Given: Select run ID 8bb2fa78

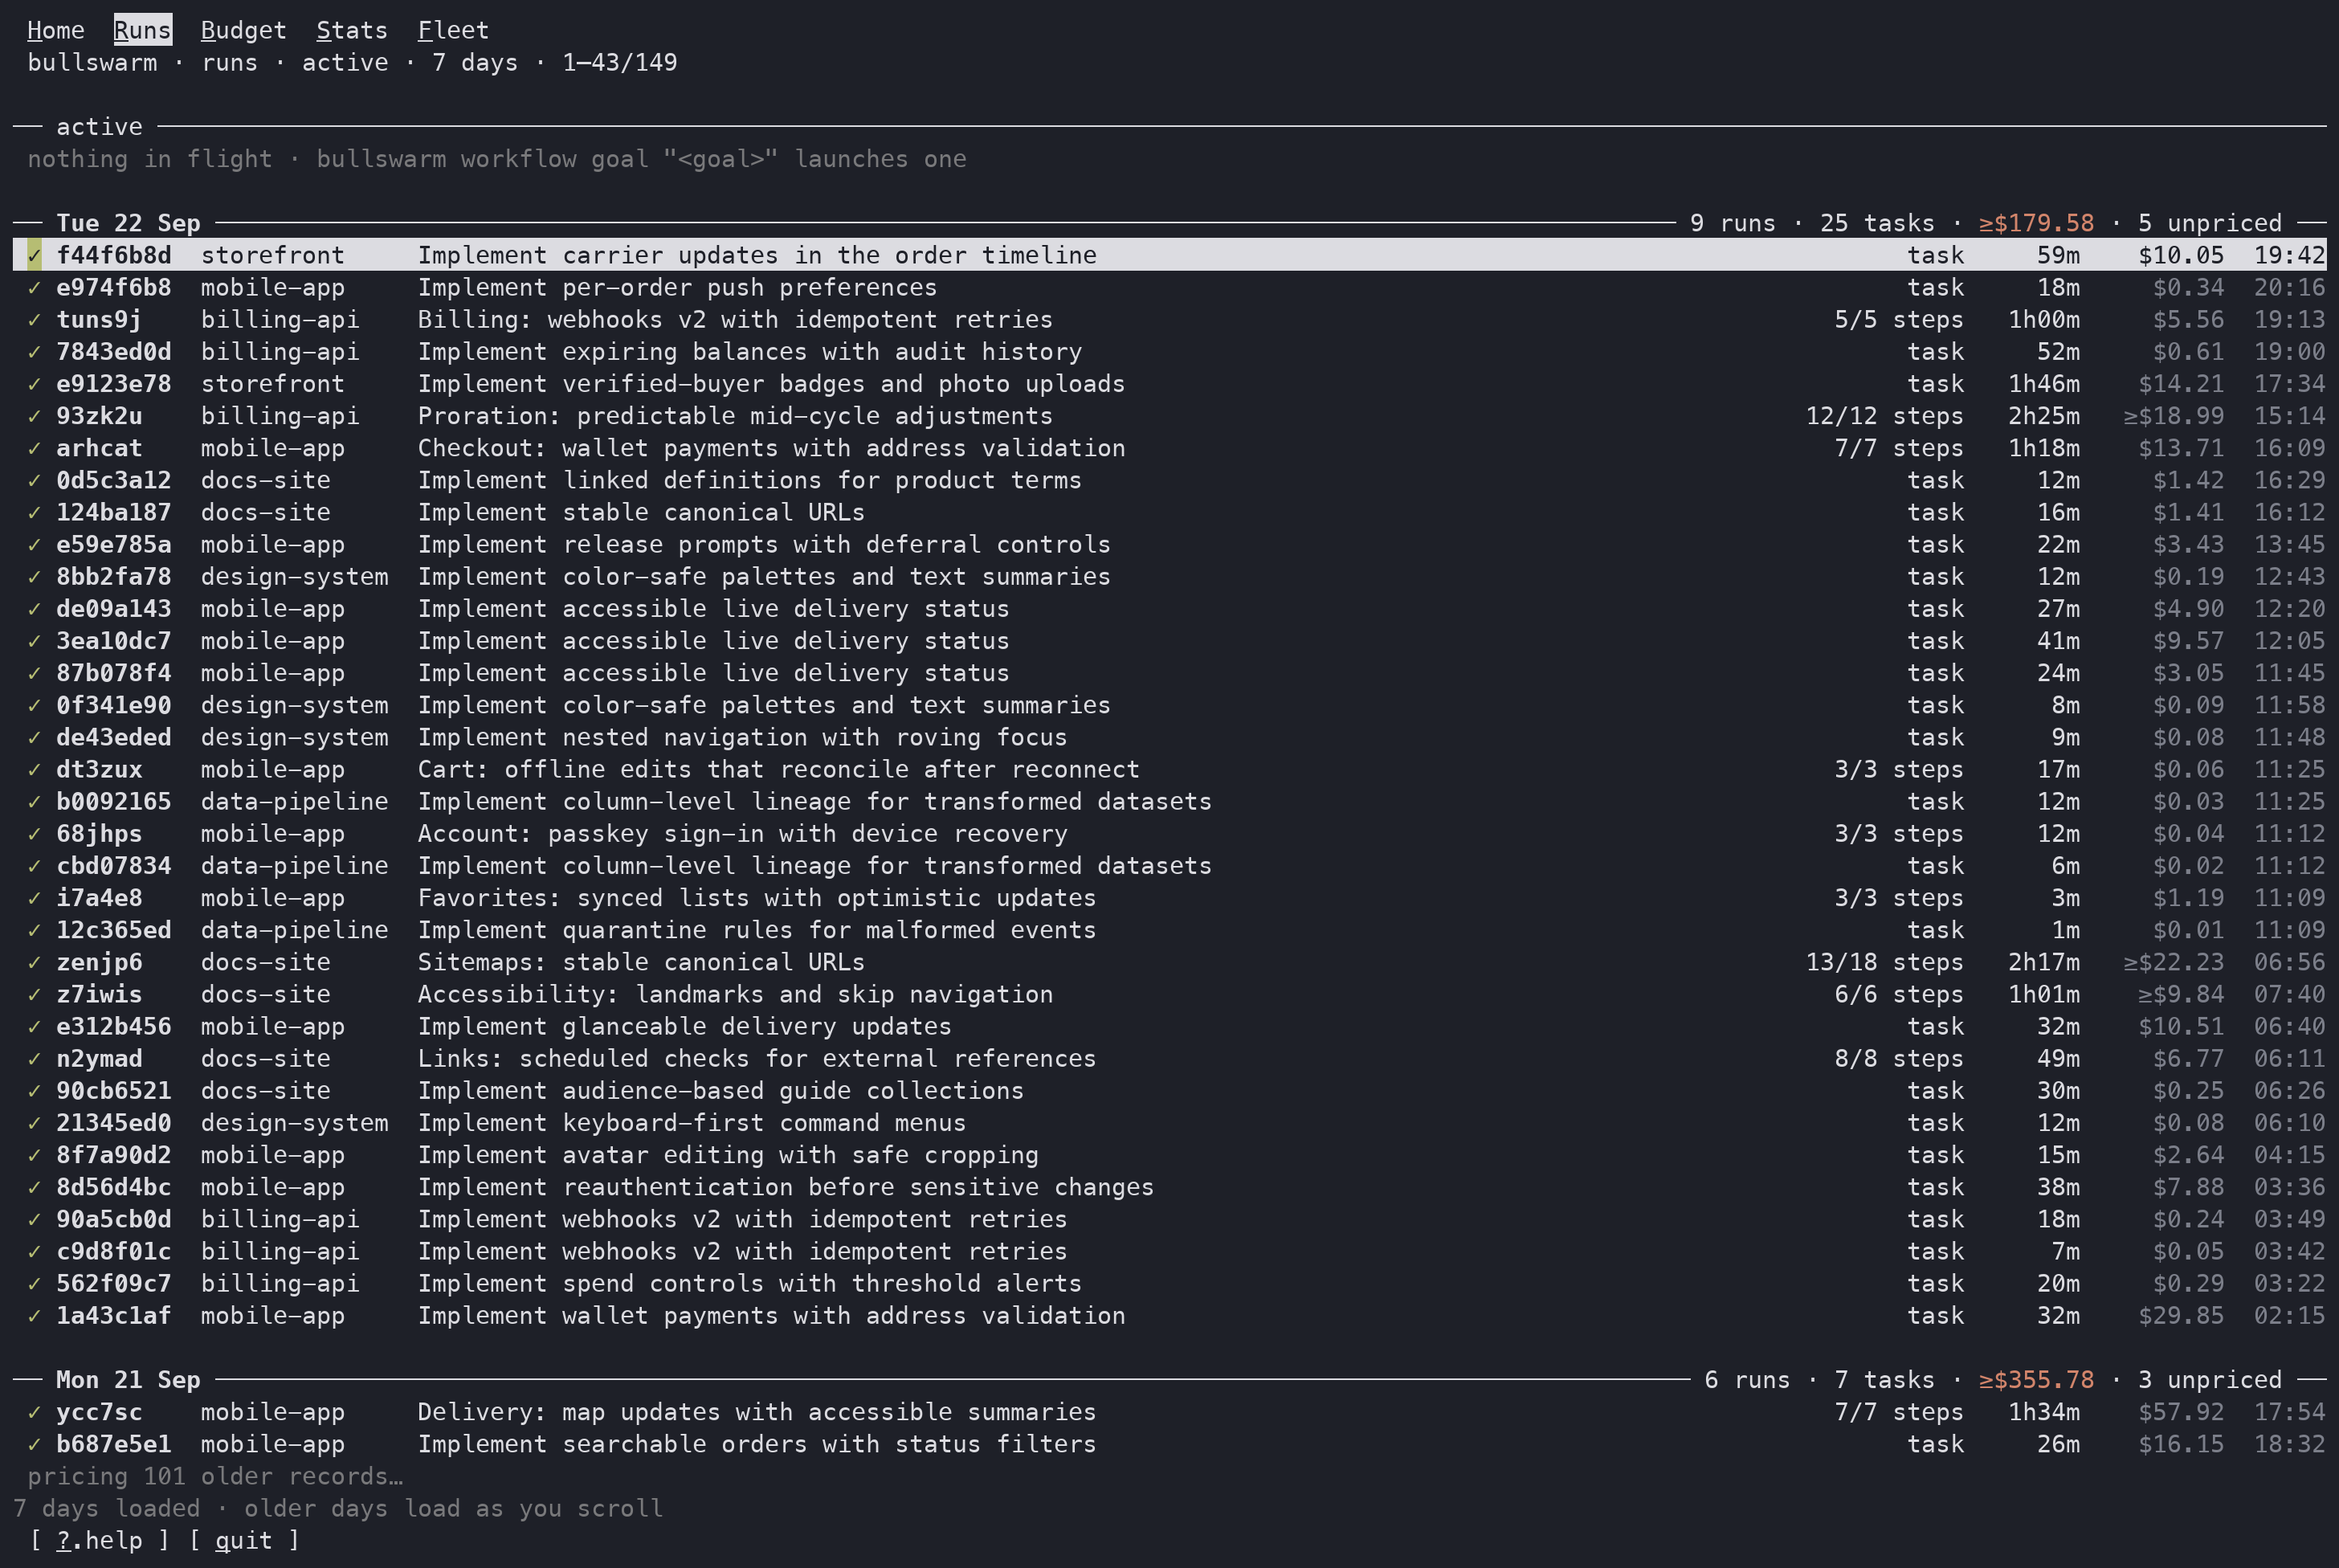Looking at the screenshot, I should [114, 576].
